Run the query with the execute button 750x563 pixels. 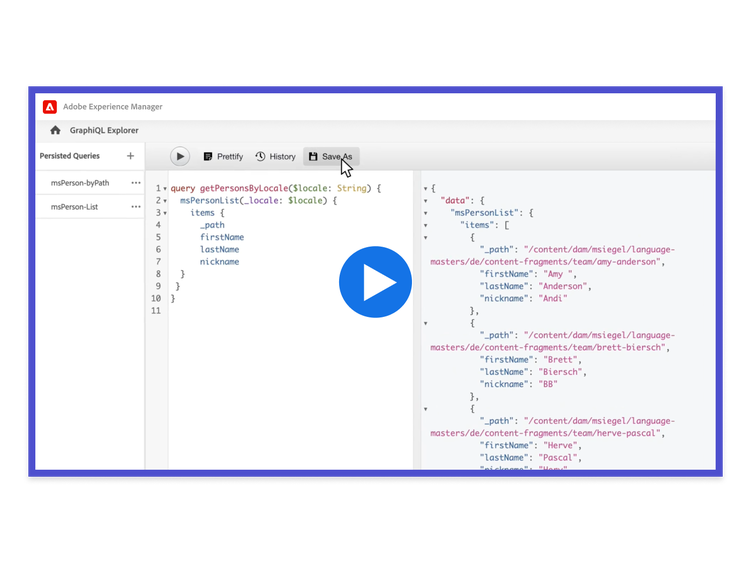point(179,156)
